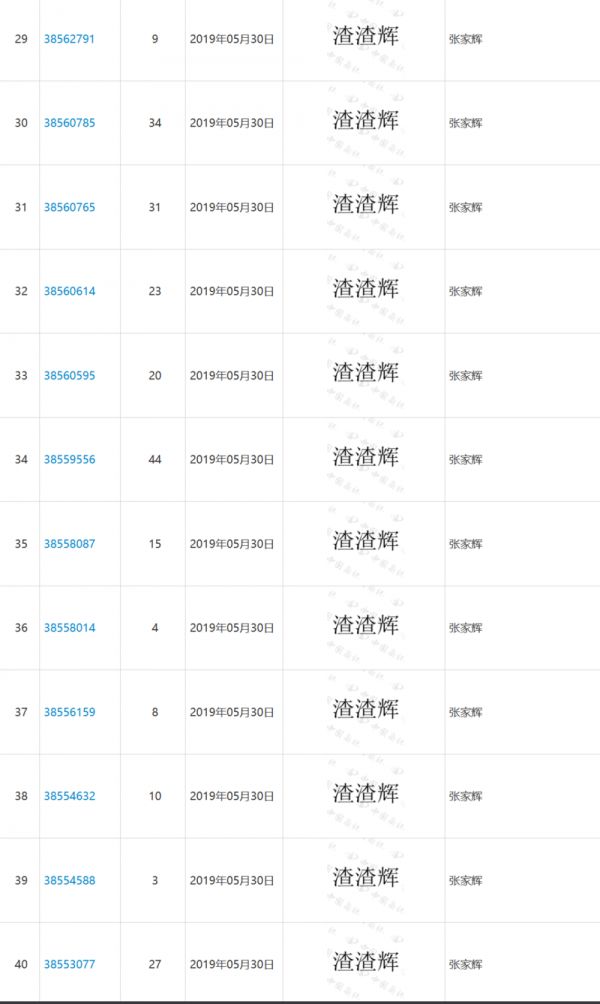Viewport: 600px width, 1004px height.
Task: Open the 渣渣辉 trademark image in row 32
Action: (365, 289)
